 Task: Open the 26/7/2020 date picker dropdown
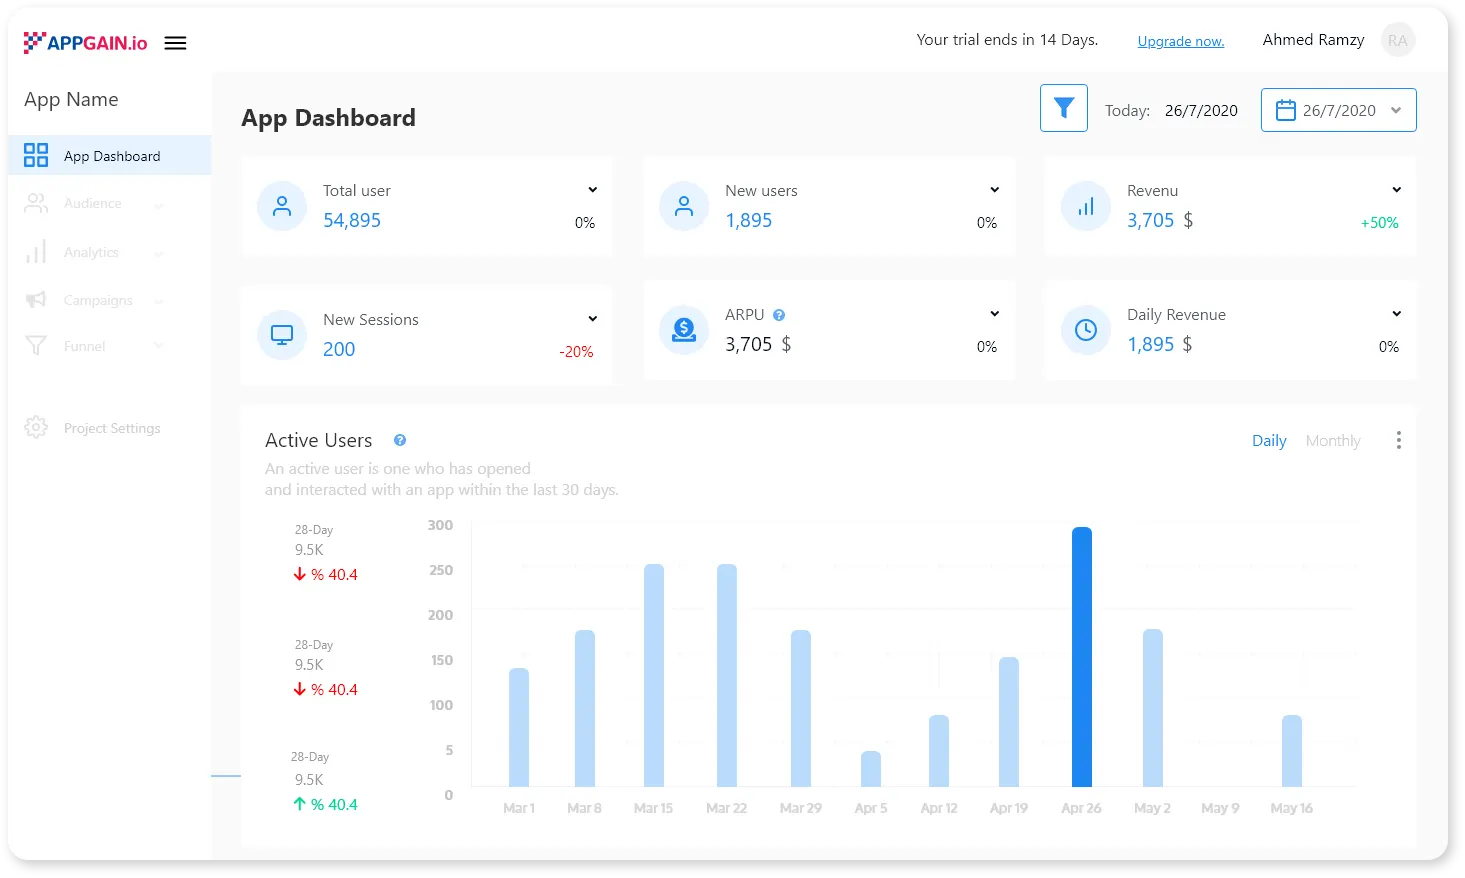(1338, 110)
